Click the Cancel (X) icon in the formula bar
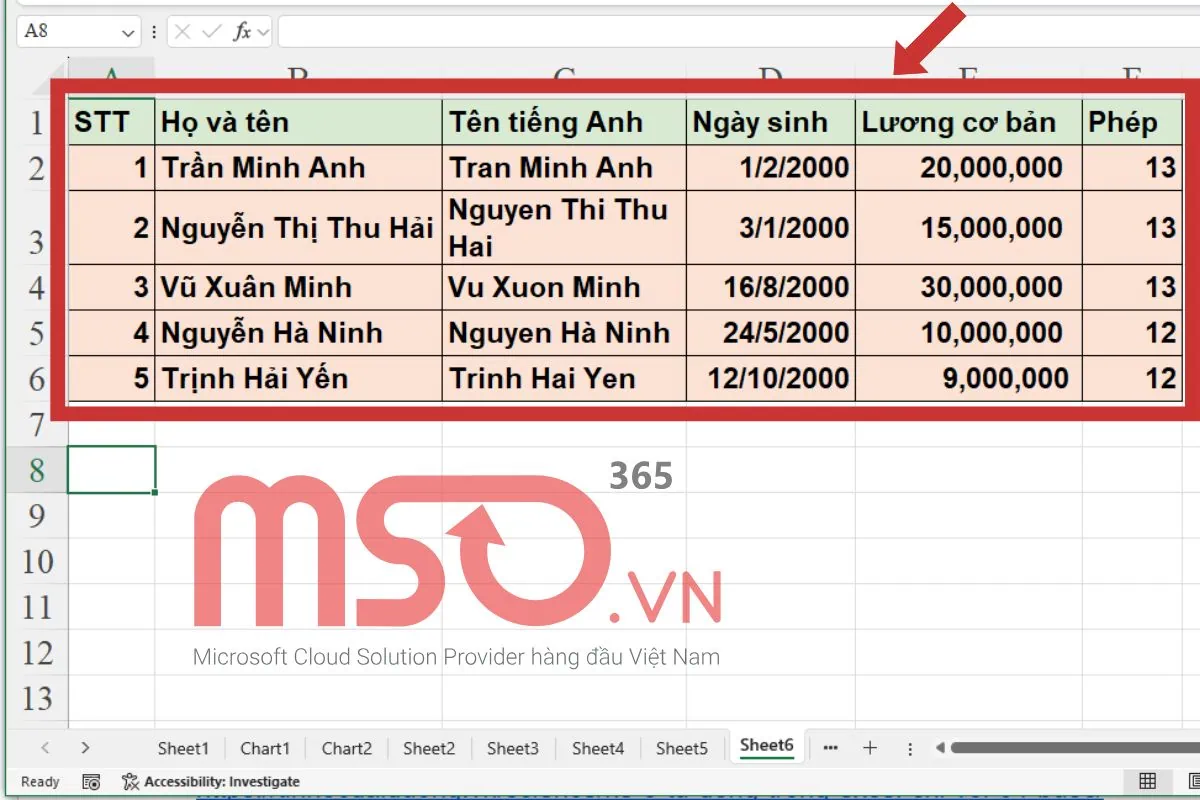 (182, 31)
